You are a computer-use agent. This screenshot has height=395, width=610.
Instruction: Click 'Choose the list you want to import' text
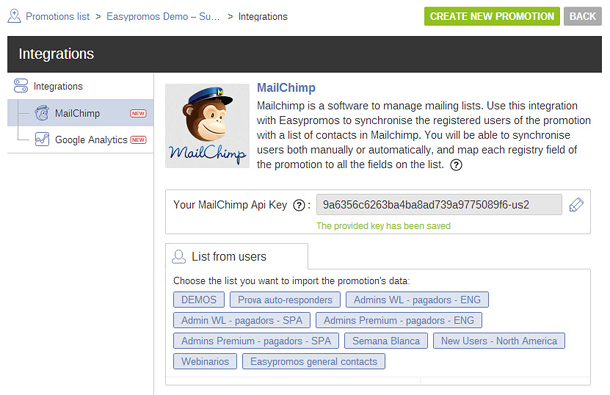pyautogui.click(x=291, y=281)
